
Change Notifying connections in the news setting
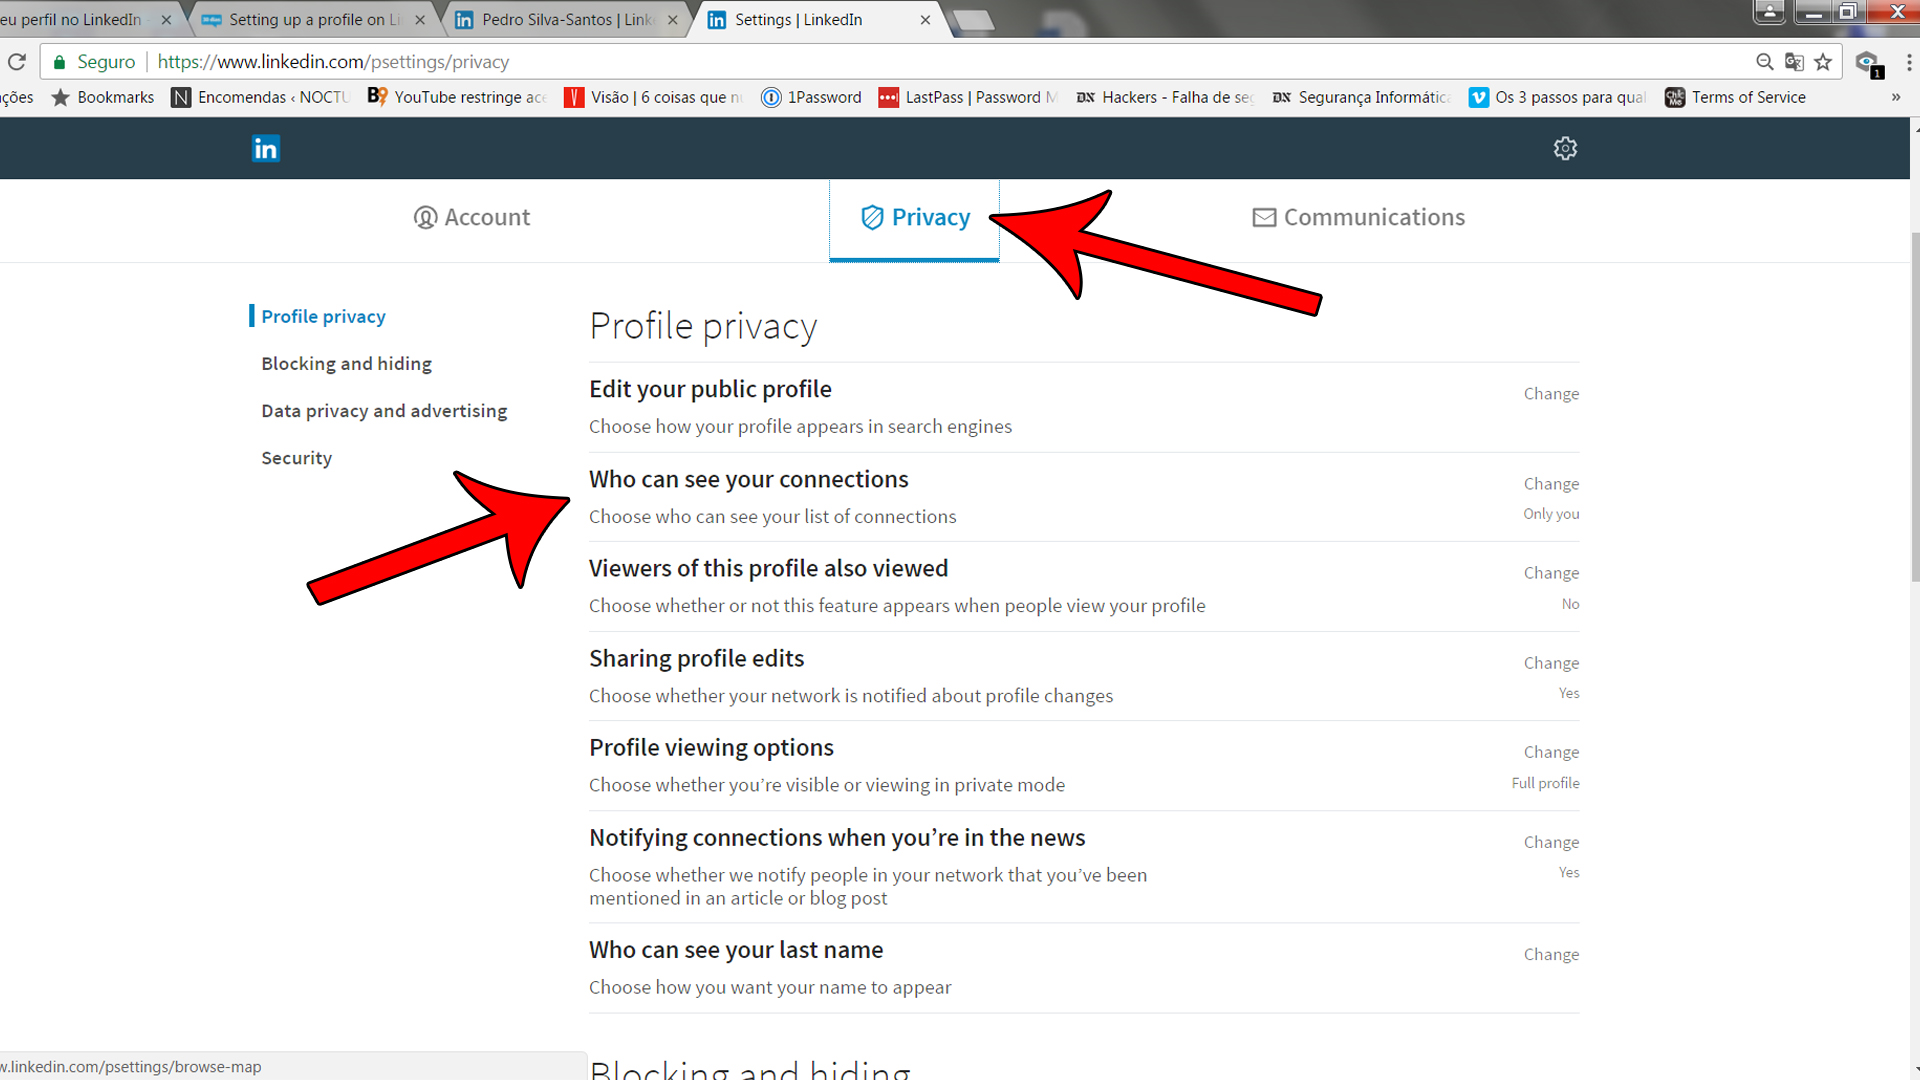pos(1551,842)
